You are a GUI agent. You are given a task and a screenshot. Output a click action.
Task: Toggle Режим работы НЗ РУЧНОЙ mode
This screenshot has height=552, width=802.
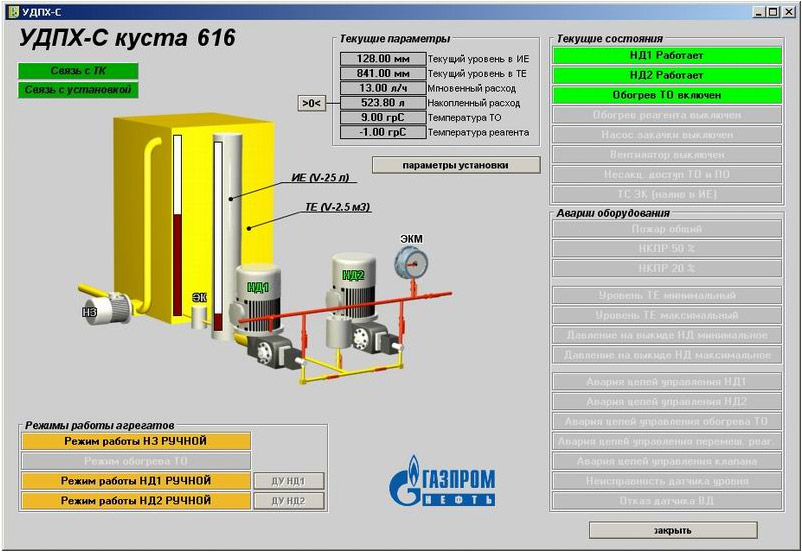[136, 441]
